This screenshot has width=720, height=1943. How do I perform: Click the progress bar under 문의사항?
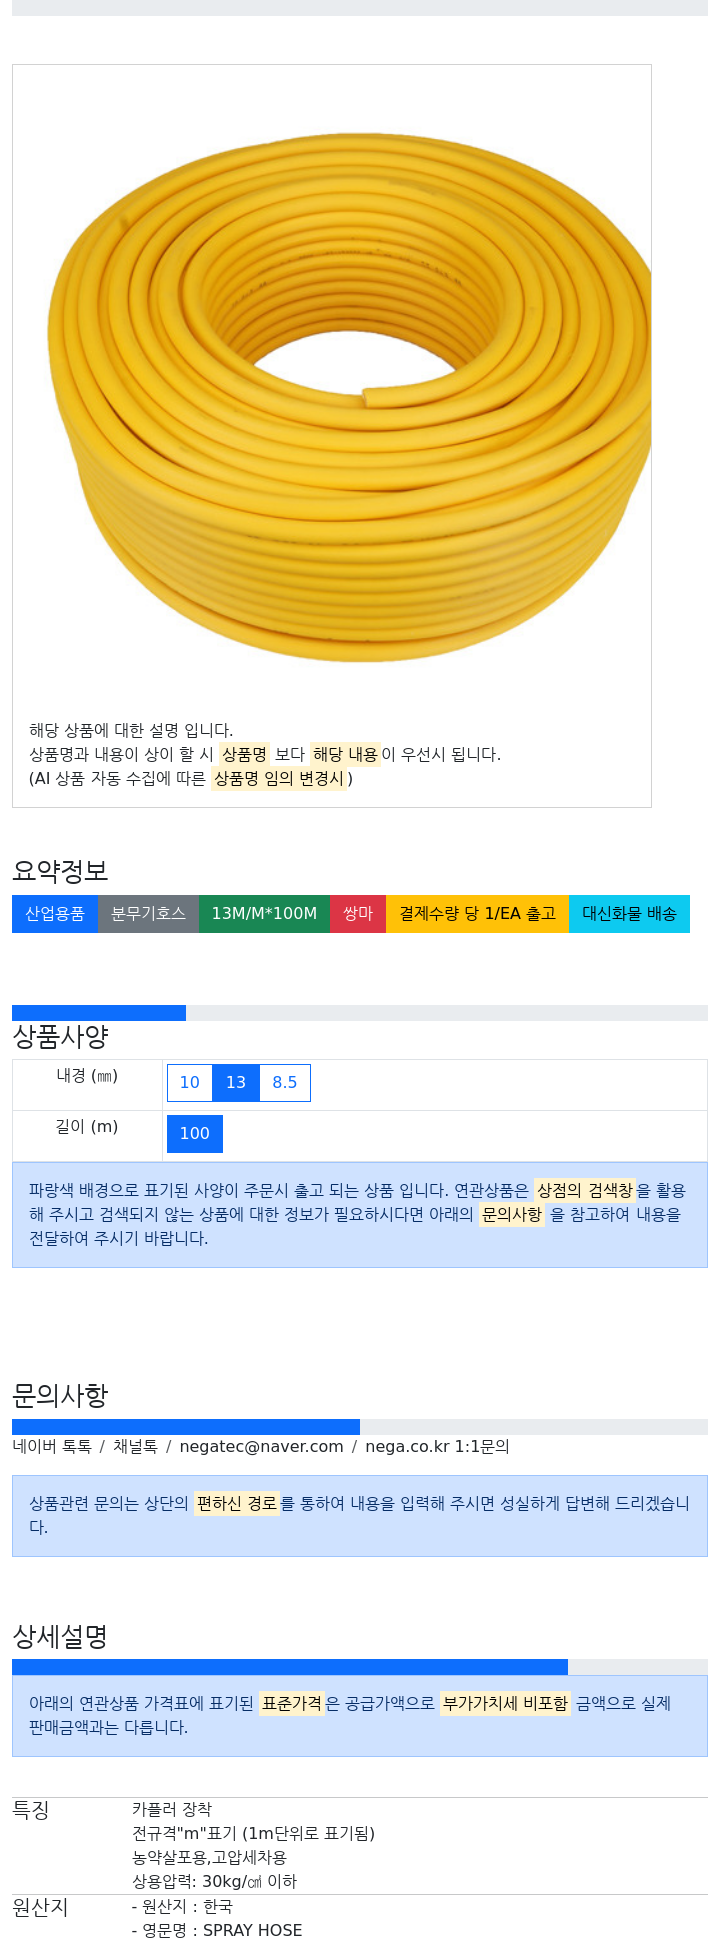point(360,1427)
